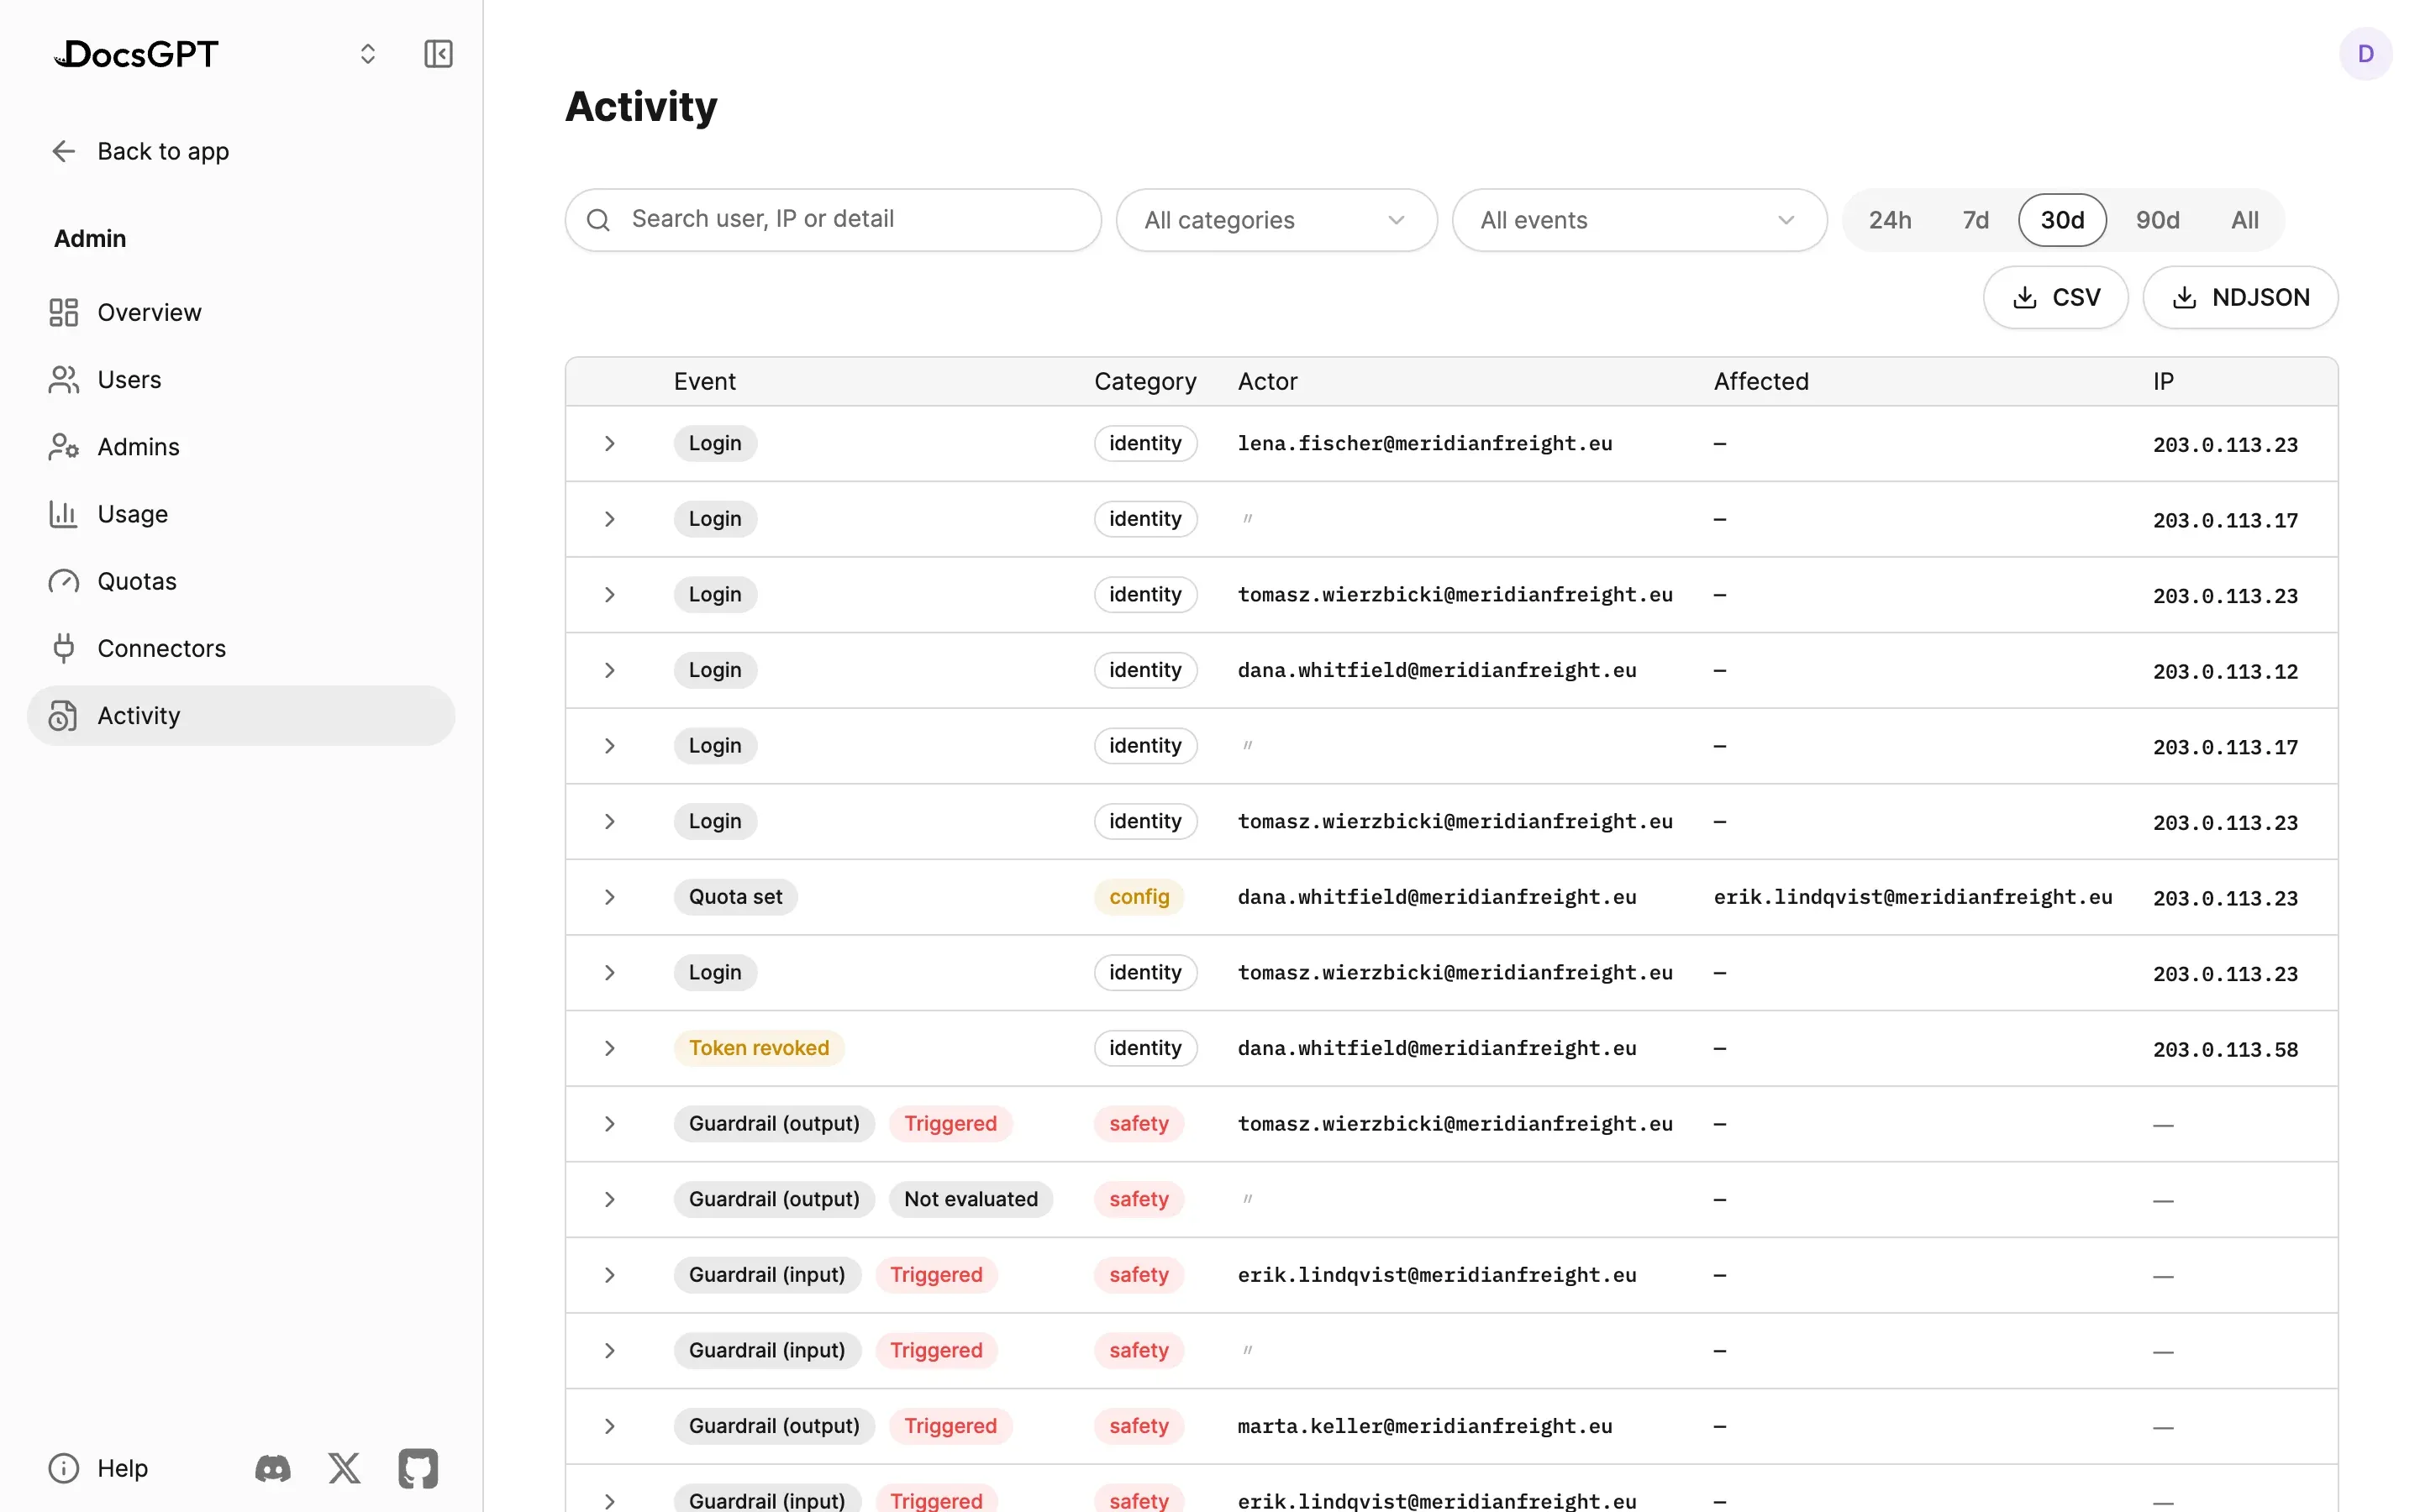
Task: Expand the Not evaluated Guardrail row
Action: coord(609,1199)
